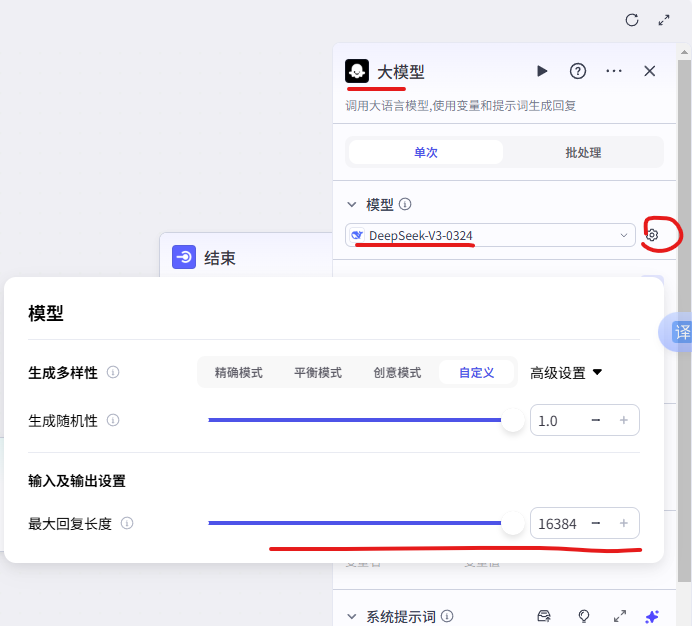This screenshot has width=692, height=626.
Task: Open the three-dot more options menu
Action: click(x=614, y=71)
